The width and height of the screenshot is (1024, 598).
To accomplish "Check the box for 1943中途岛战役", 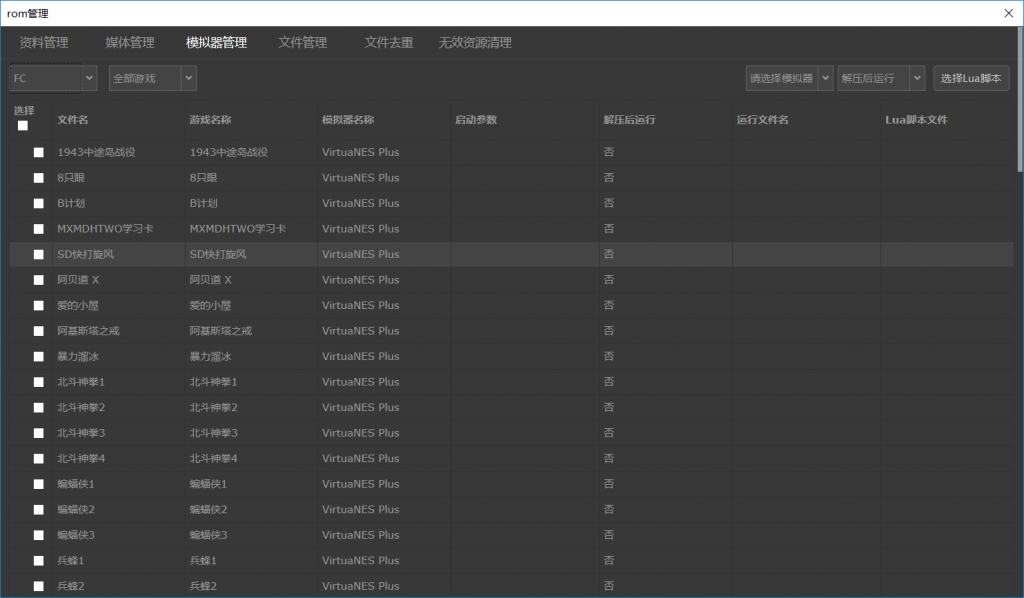I will click(39, 153).
